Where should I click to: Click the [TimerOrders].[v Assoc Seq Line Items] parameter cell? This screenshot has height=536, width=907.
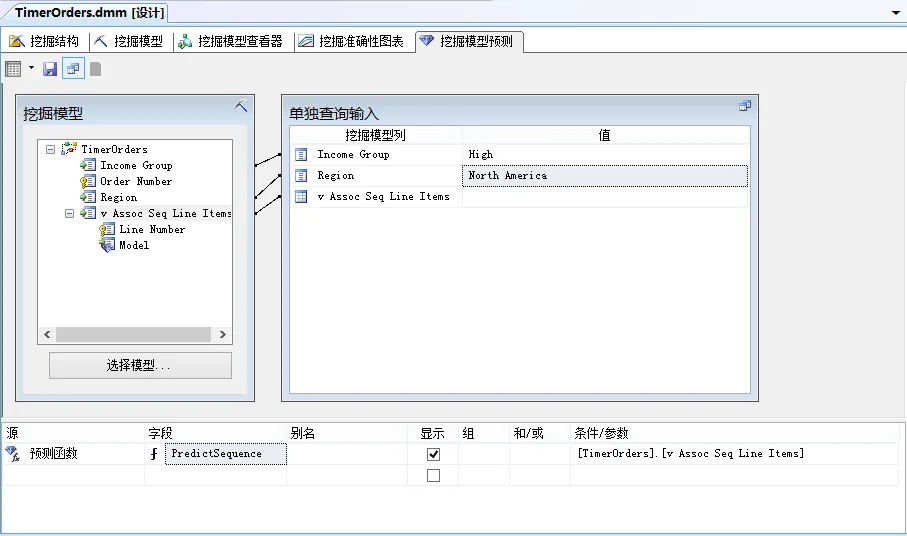click(x=735, y=454)
